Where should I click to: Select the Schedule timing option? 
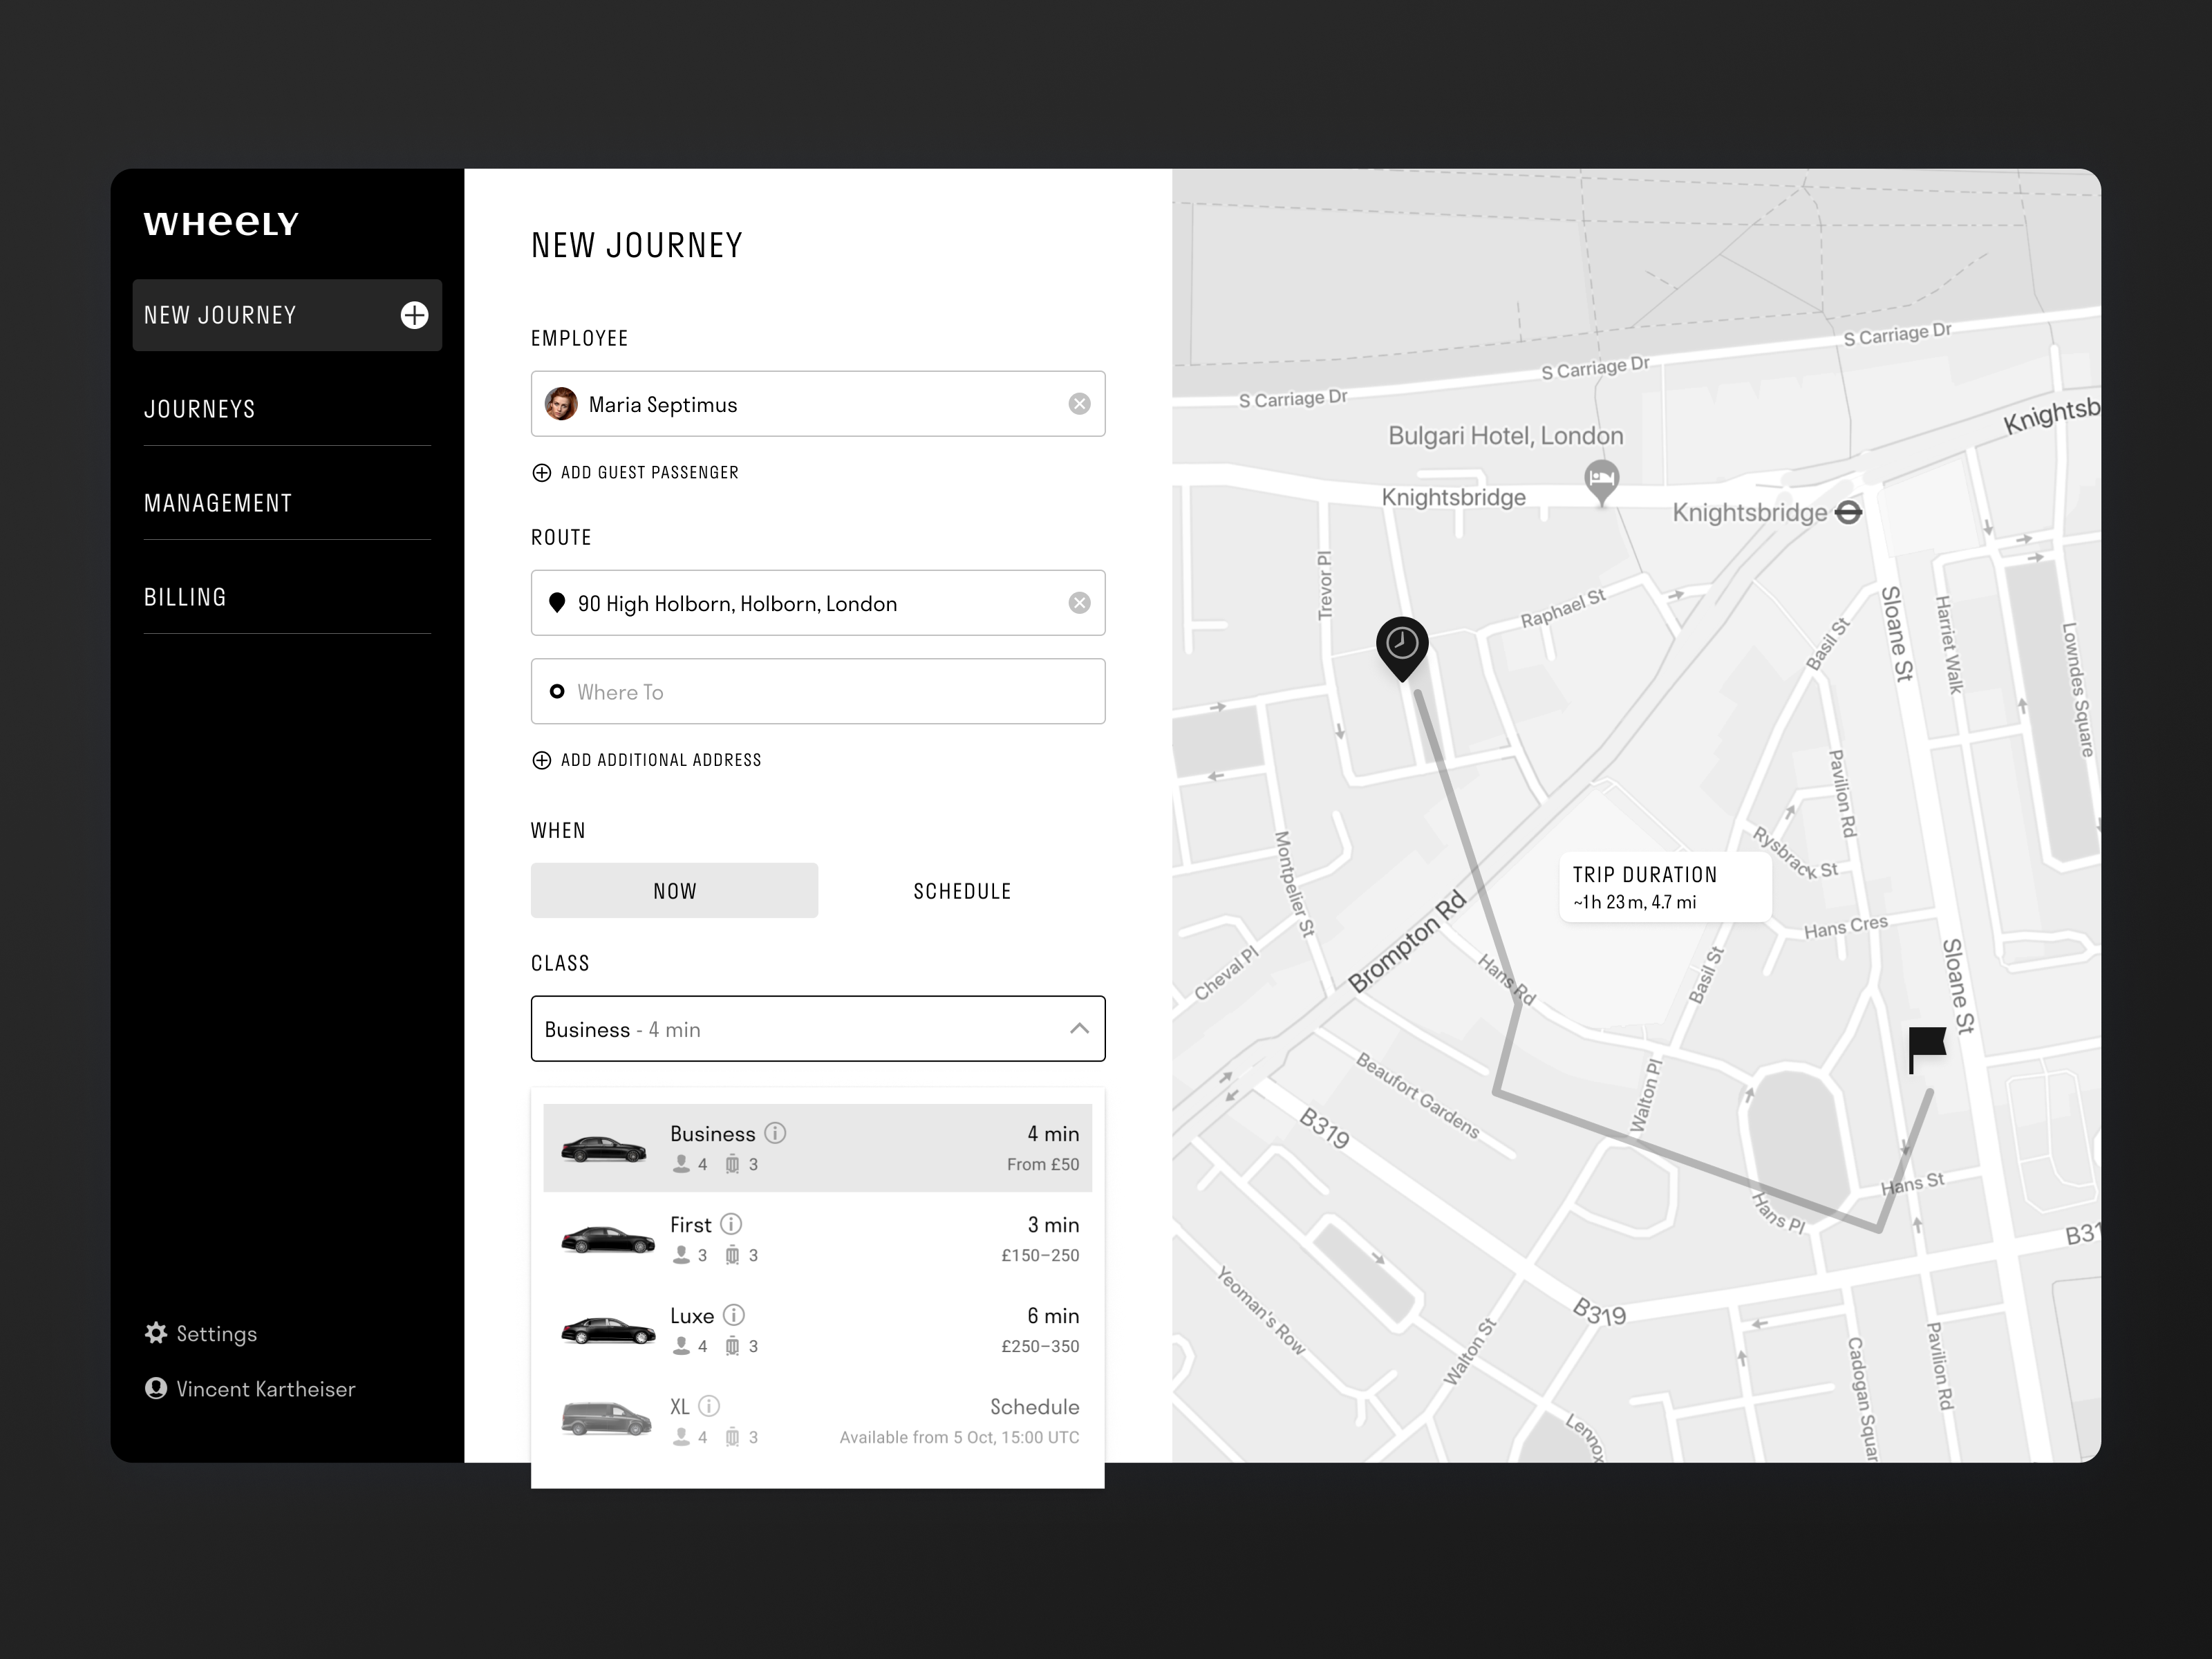coord(962,890)
